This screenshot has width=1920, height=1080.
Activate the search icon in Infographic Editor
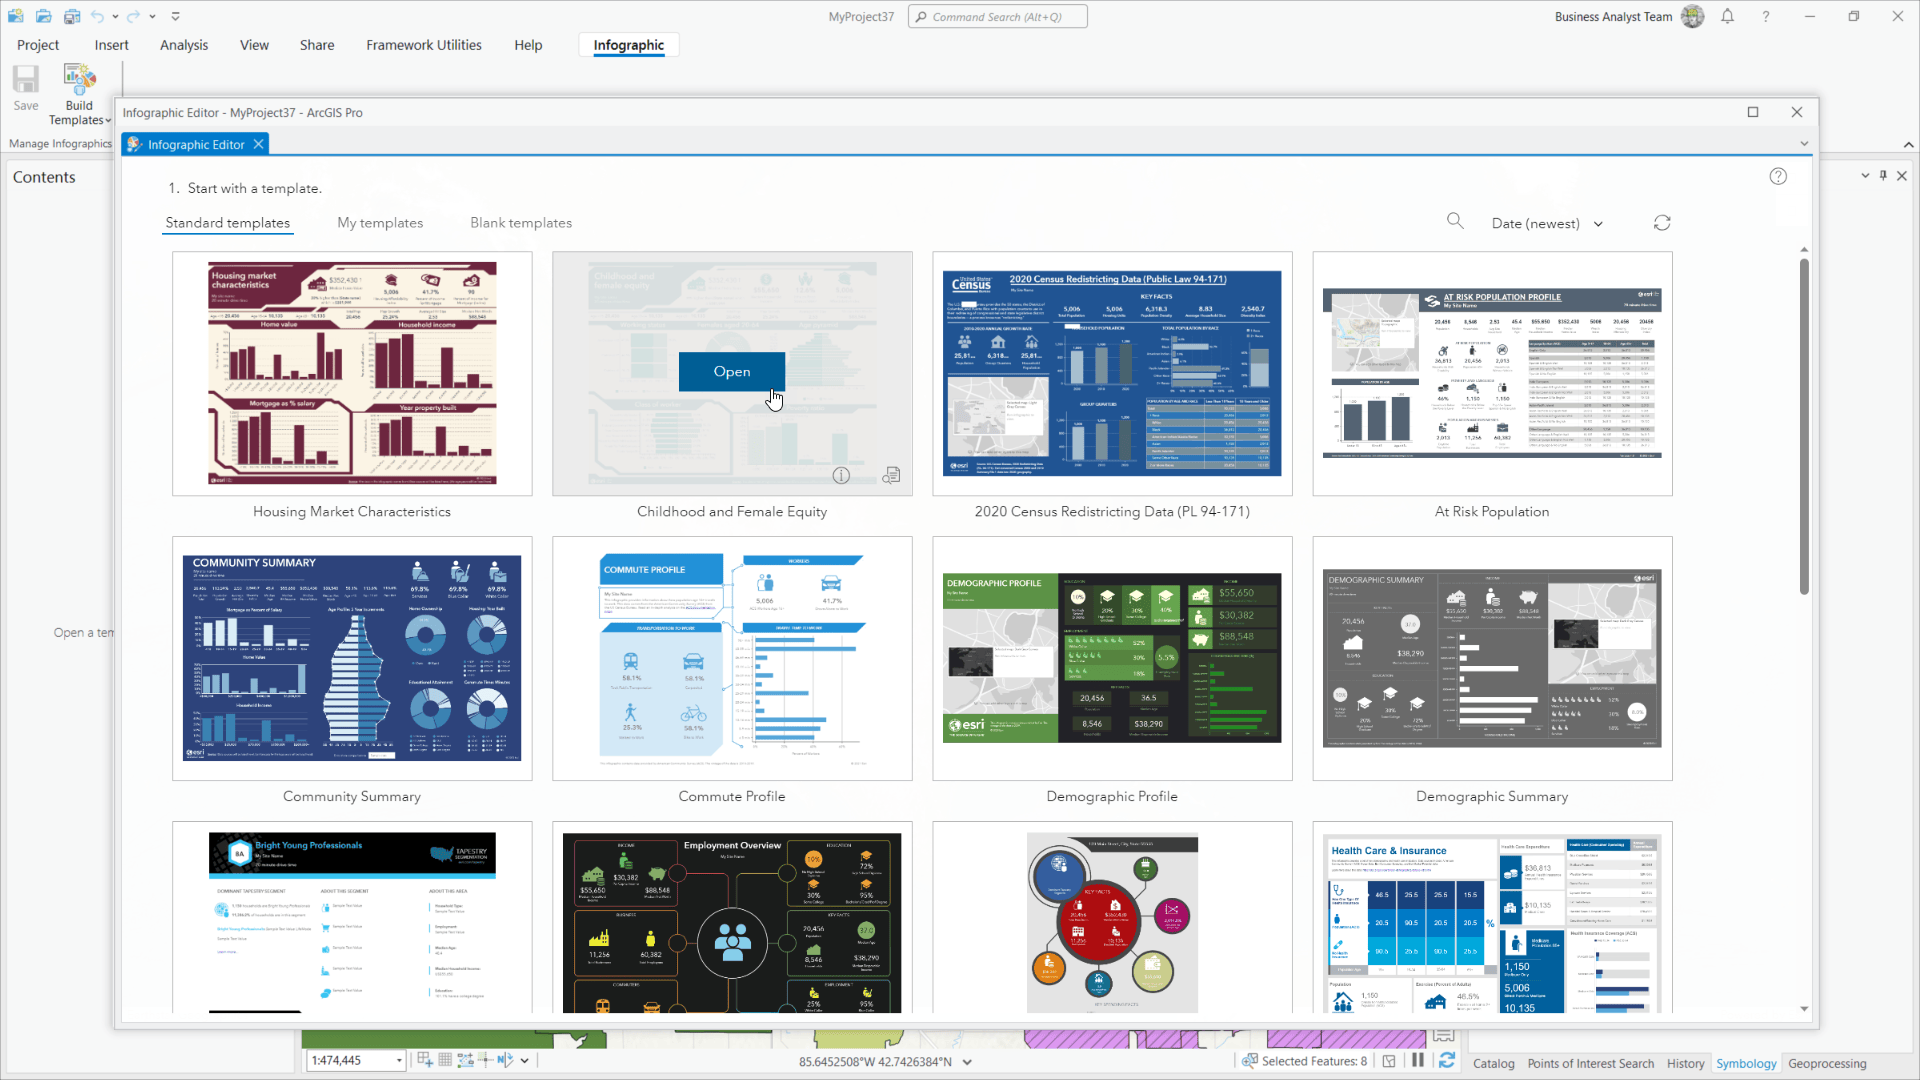[1456, 221]
